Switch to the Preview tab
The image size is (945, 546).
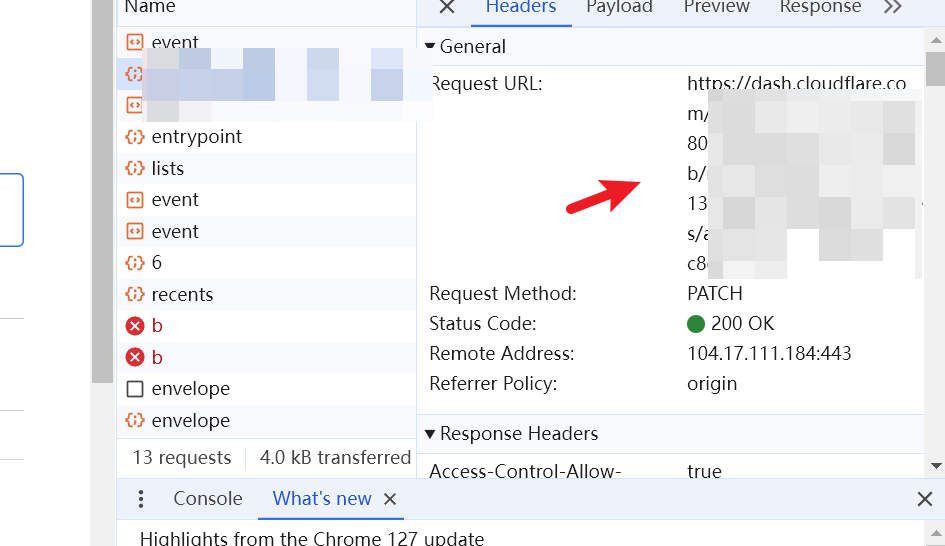pos(716,7)
